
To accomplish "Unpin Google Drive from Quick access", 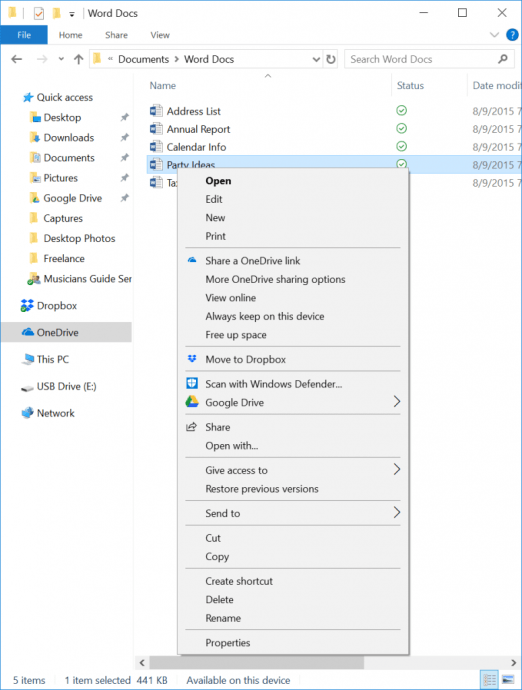I will (x=125, y=198).
